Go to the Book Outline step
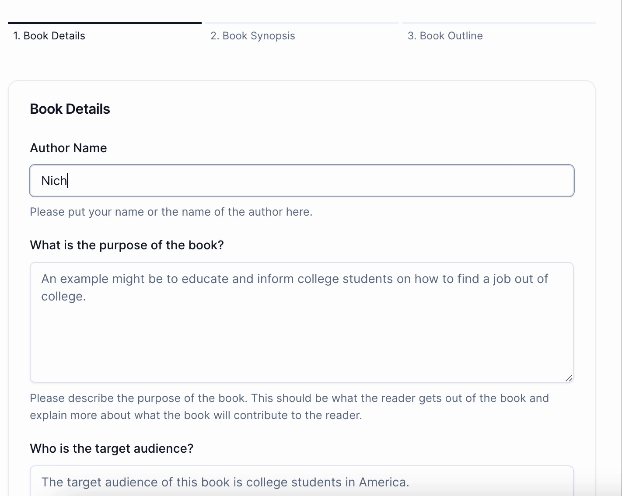The image size is (622, 496). coord(445,36)
